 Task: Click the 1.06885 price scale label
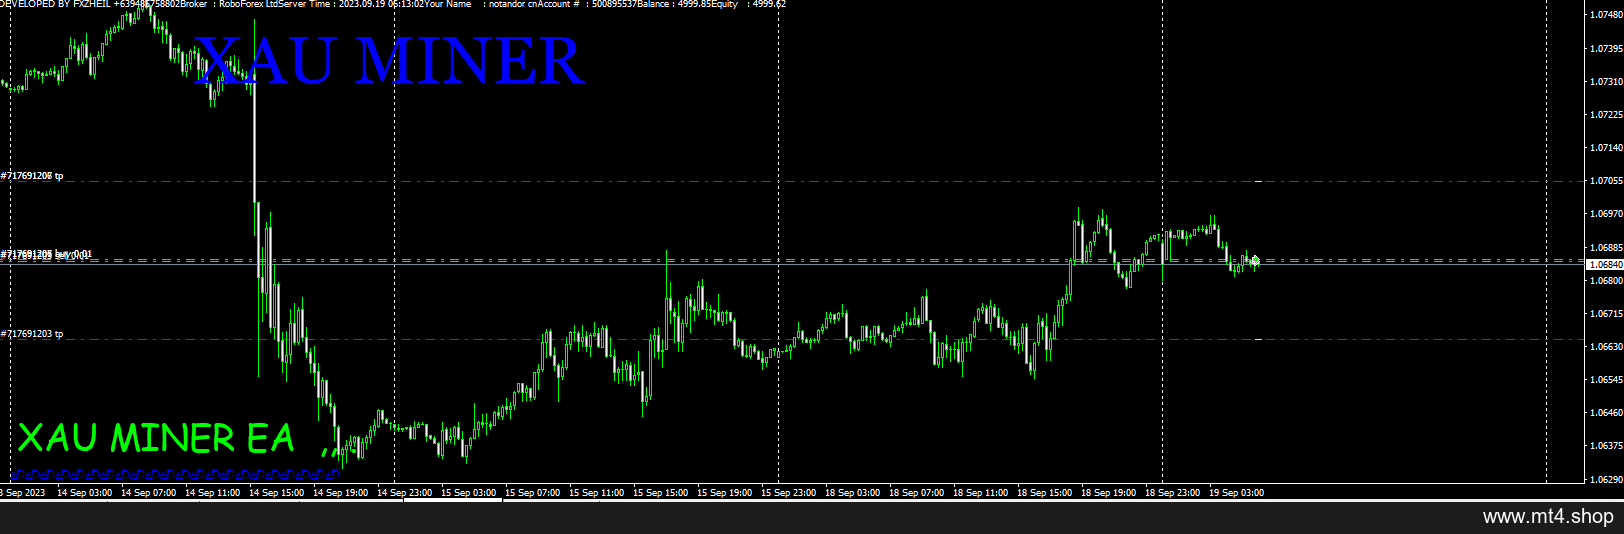pos(1606,247)
